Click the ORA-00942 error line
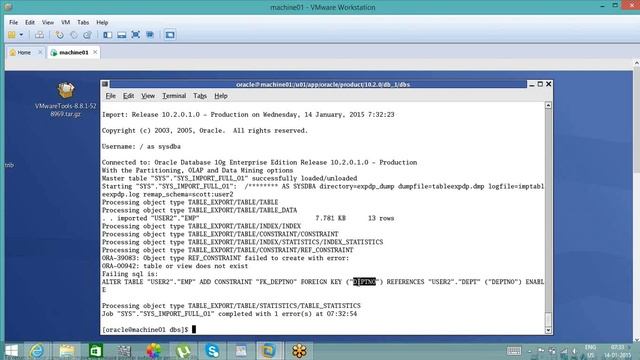 tap(175, 266)
